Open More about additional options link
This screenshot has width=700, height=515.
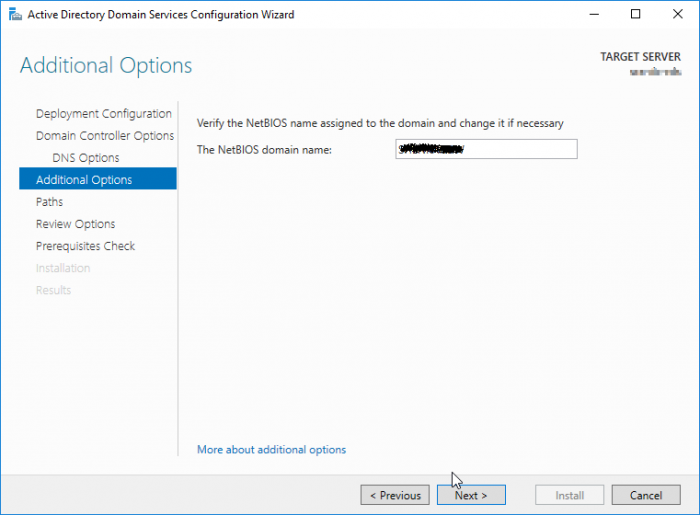(x=271, y=449)
